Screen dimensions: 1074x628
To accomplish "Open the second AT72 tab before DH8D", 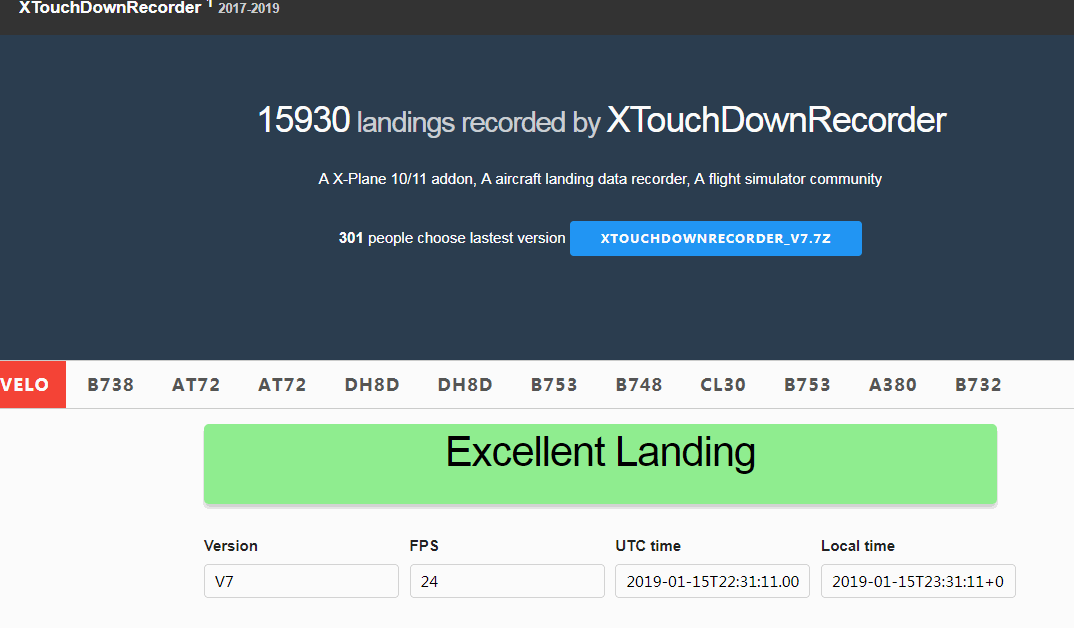I will [282, 384].
